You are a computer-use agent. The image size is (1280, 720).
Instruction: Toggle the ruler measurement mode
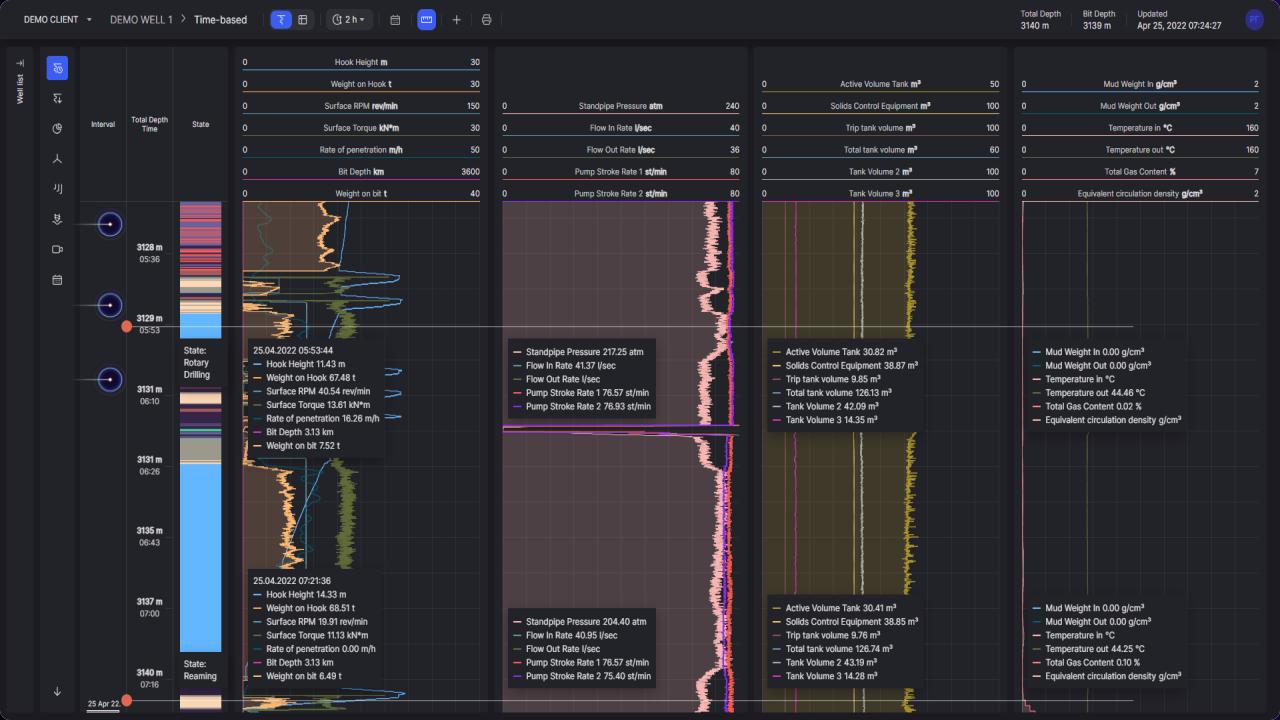tap(426, 20)
